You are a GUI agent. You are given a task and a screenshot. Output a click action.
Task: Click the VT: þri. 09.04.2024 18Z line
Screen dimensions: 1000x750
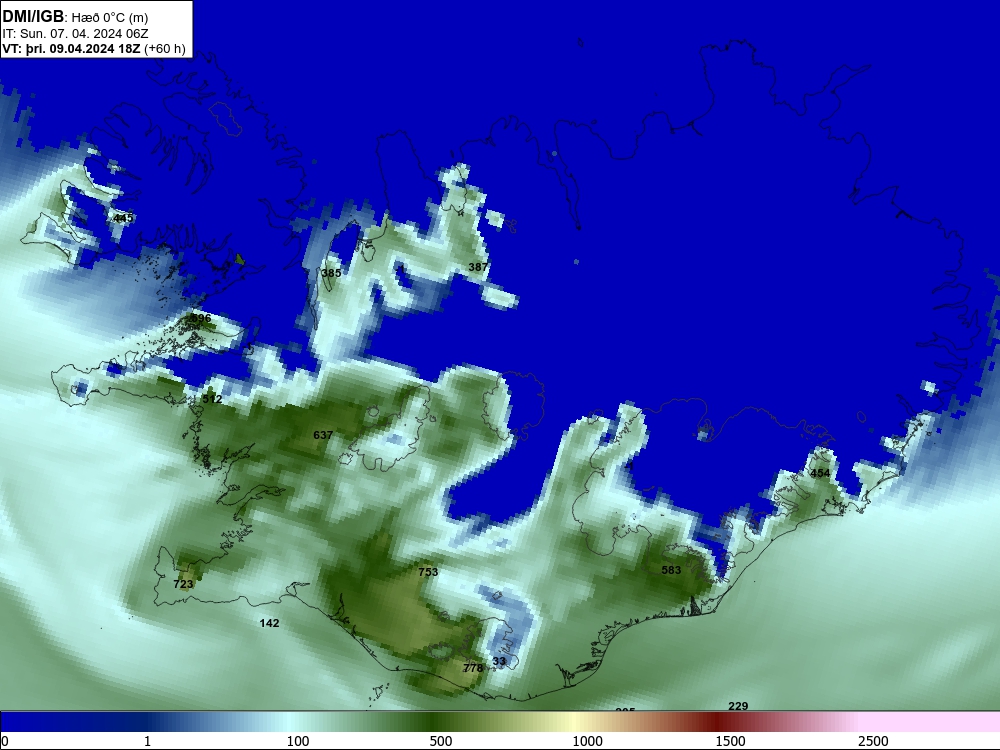click(94, 49)
